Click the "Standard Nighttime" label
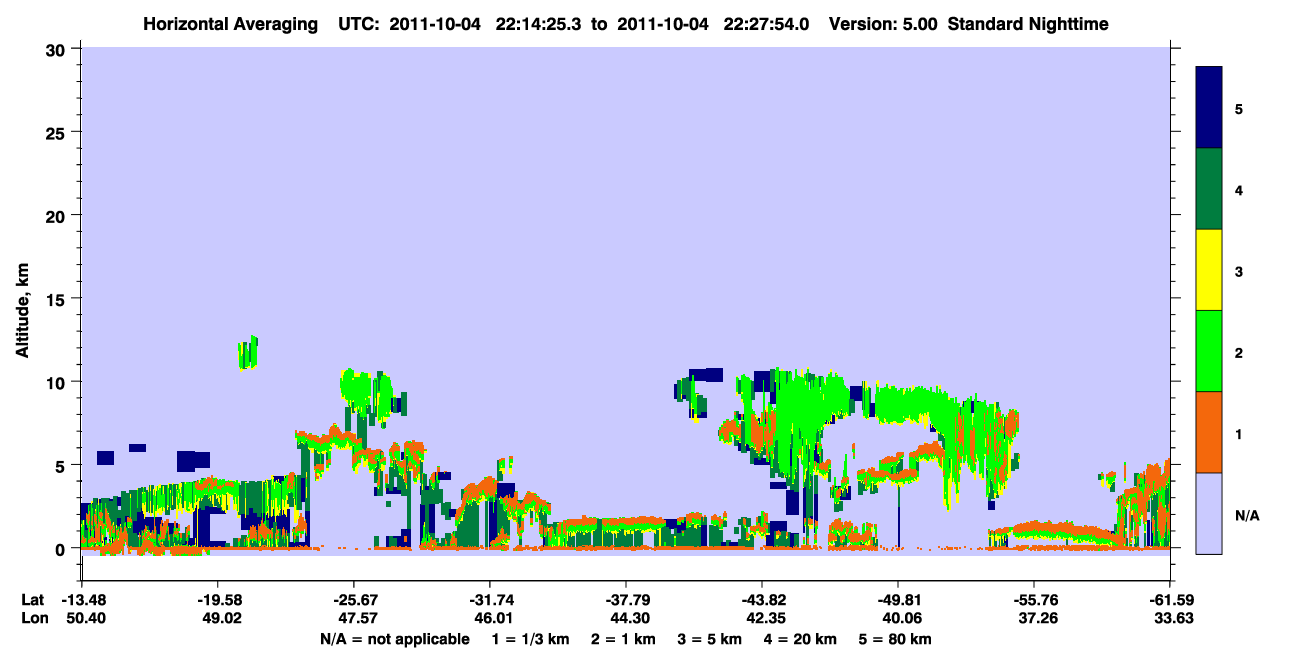The width and height of the screenshot is (1300, 667). tap(1027, 23)
